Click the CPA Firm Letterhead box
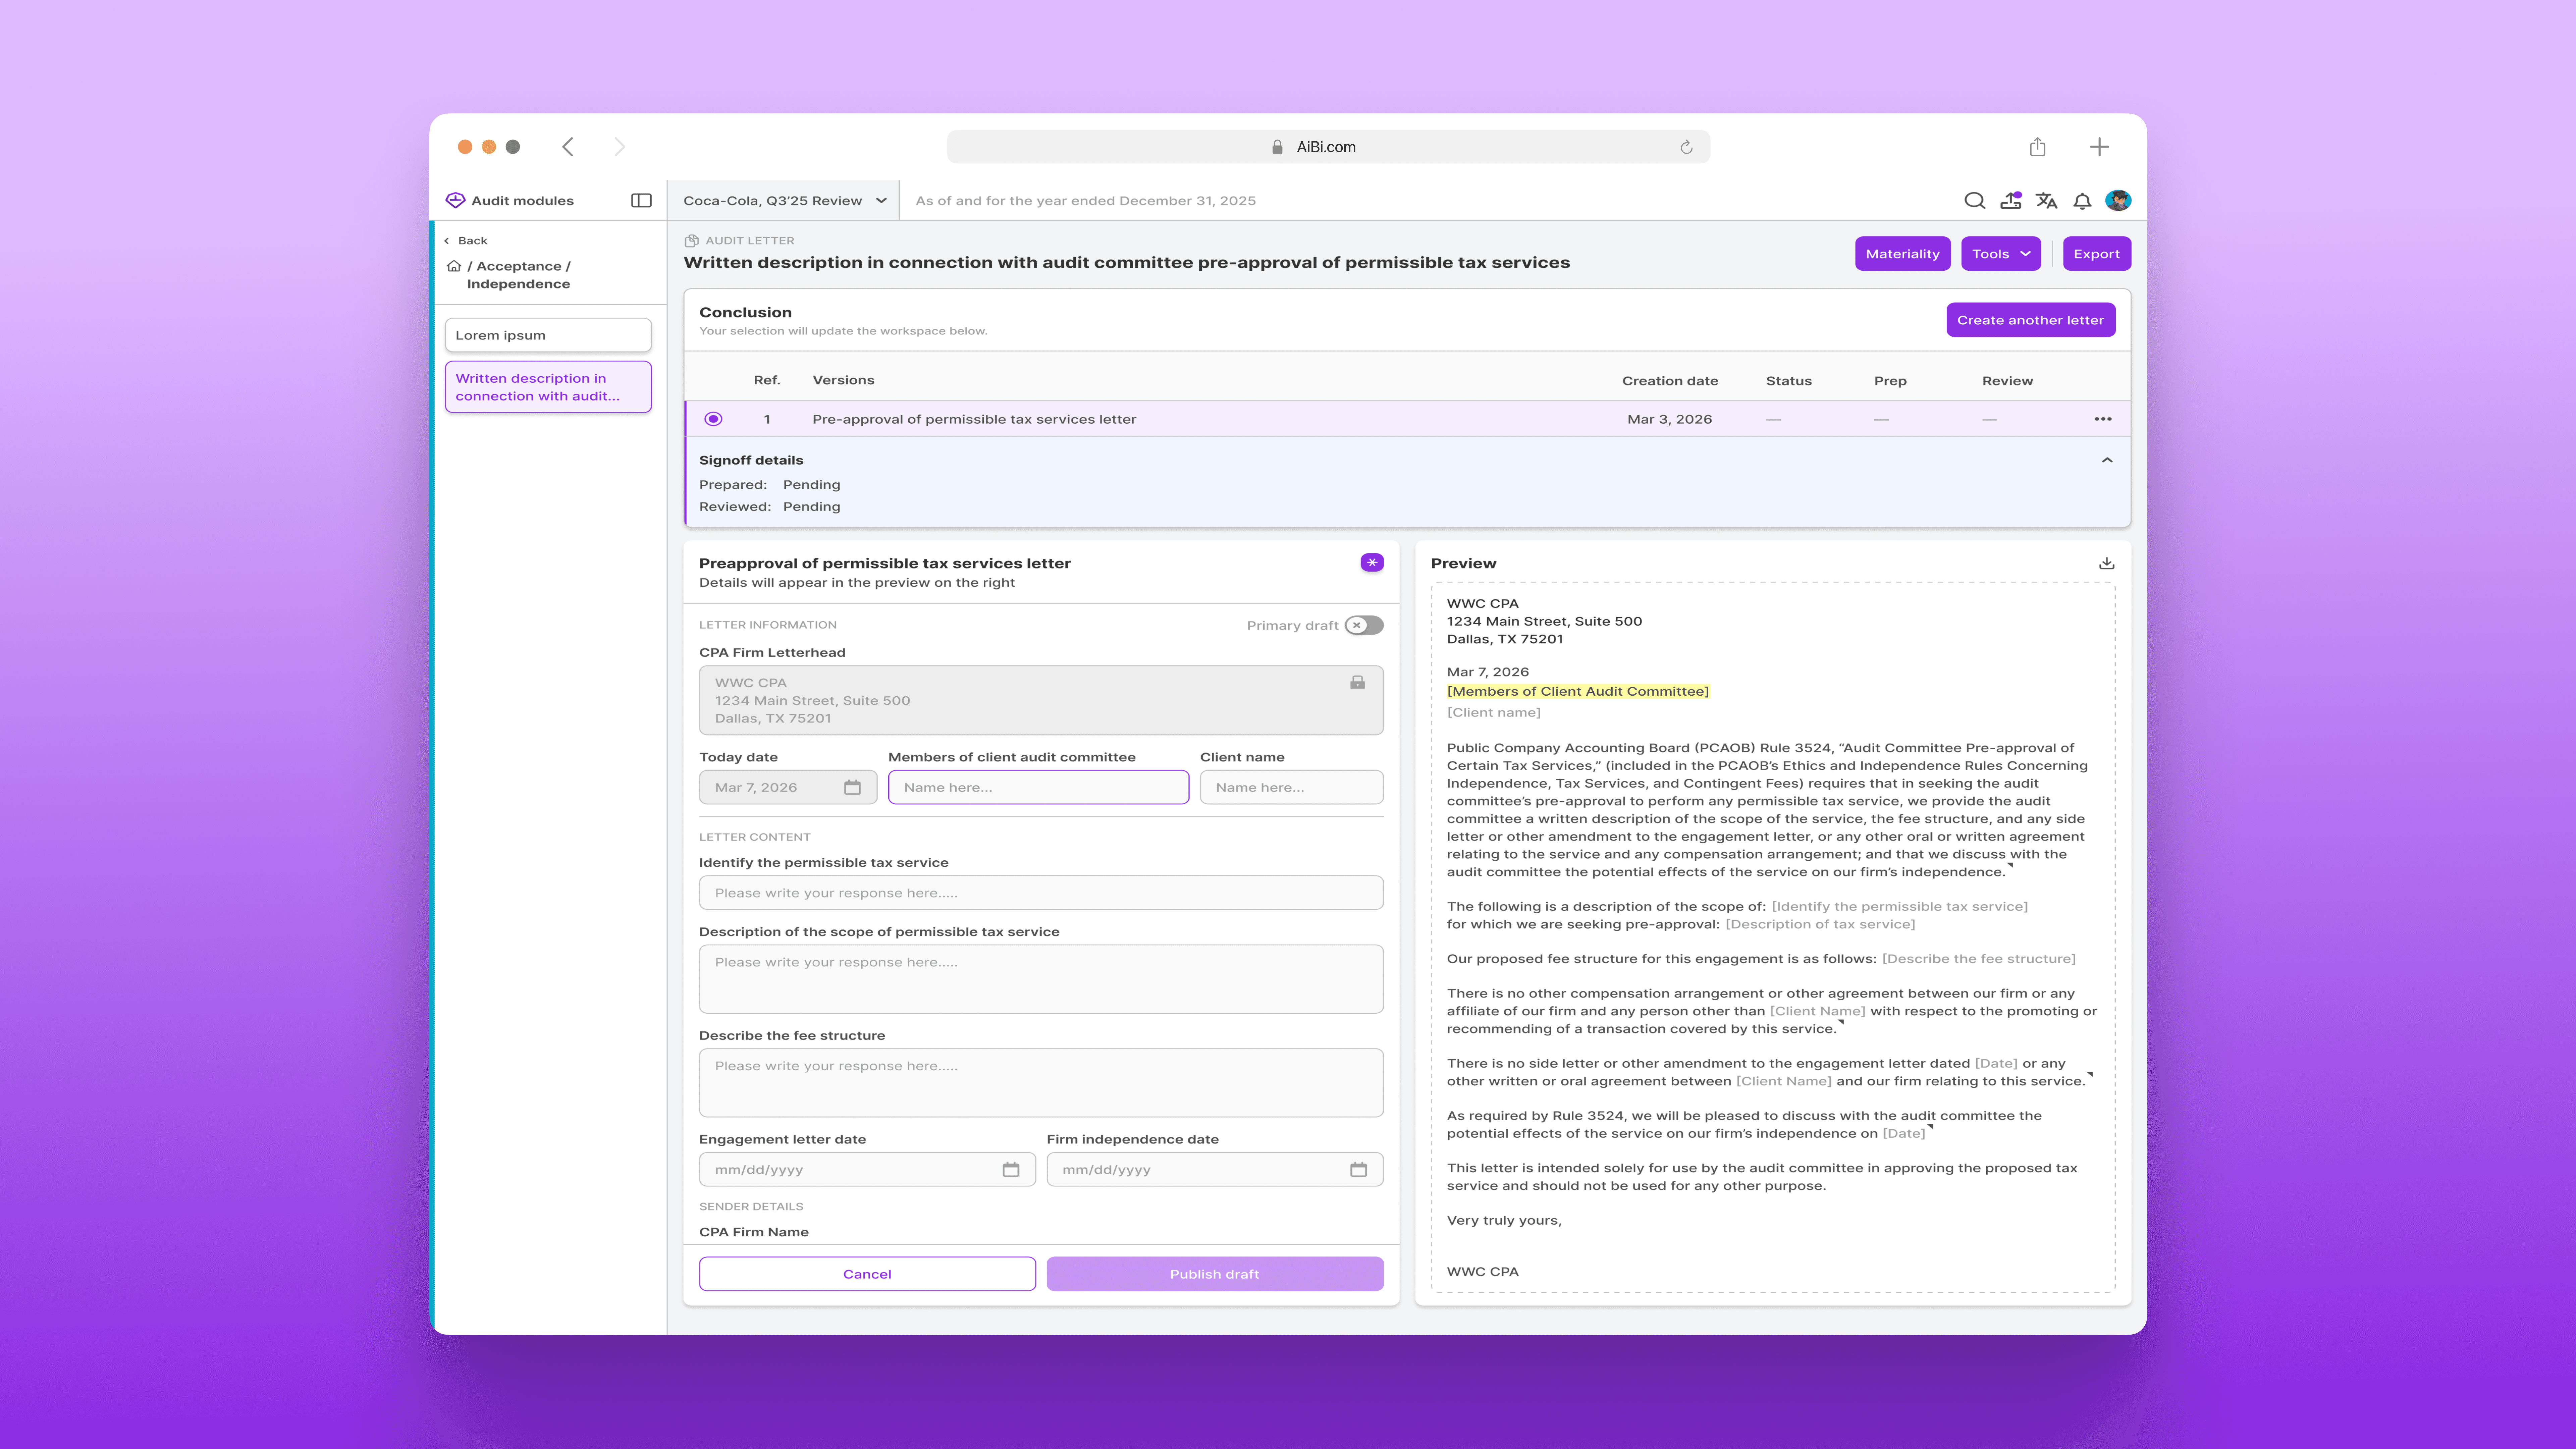 (1041, 700)
